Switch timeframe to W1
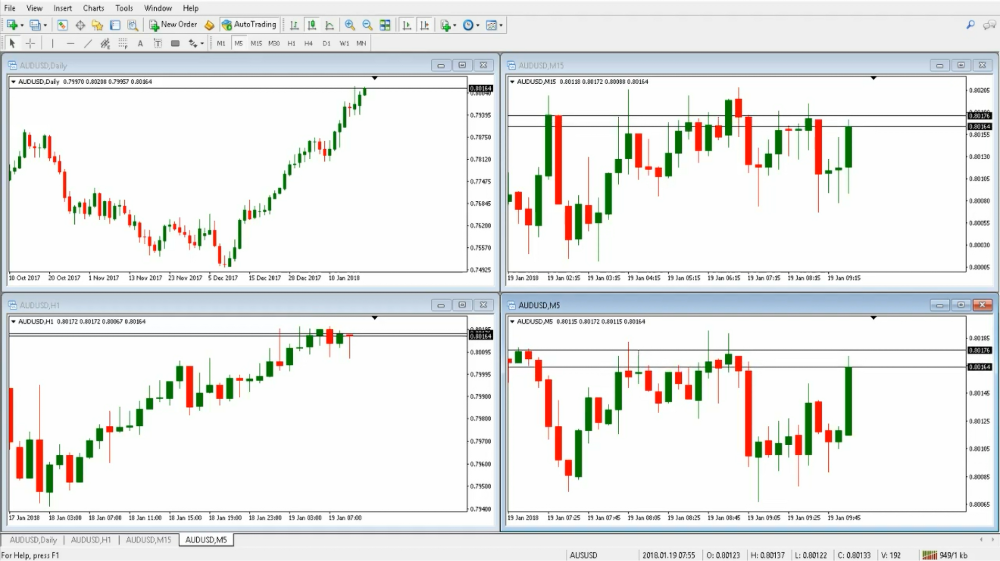Image resolution: width=1000 pixels, height=561 pixels. point(344,43)
